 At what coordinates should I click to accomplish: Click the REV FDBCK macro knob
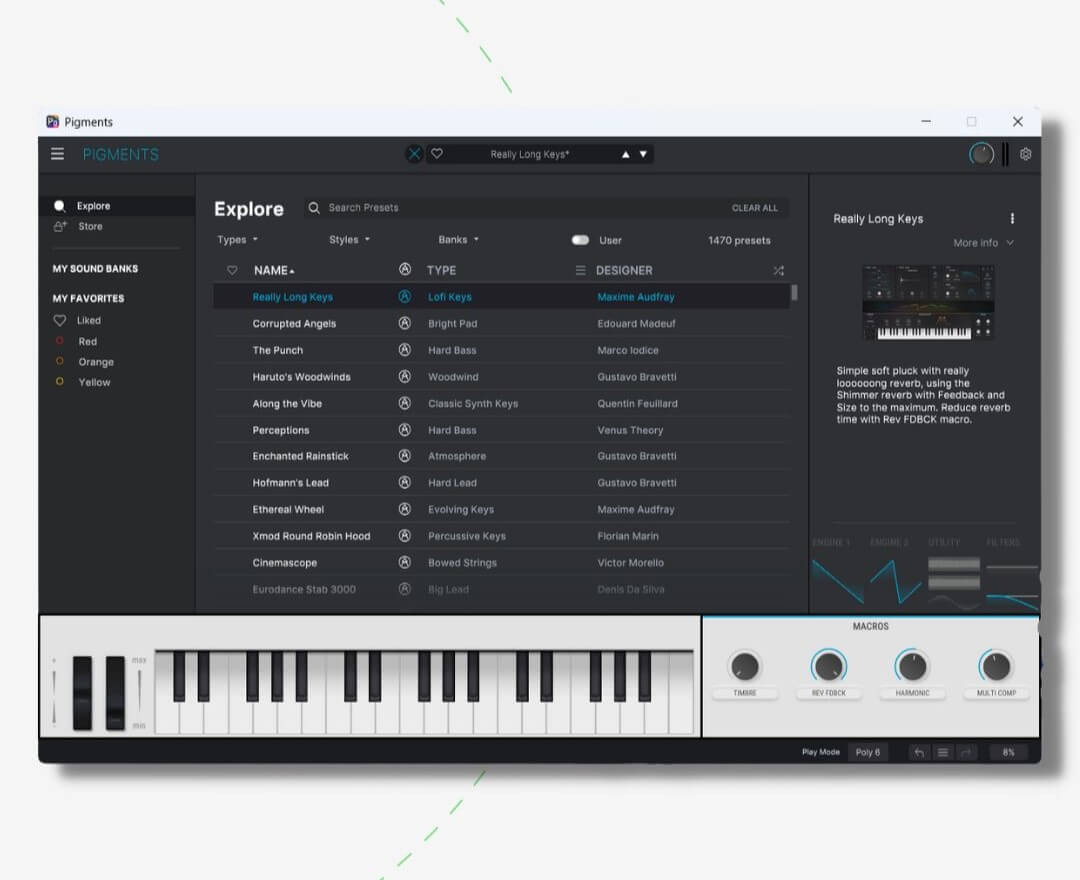pos(828,667)
